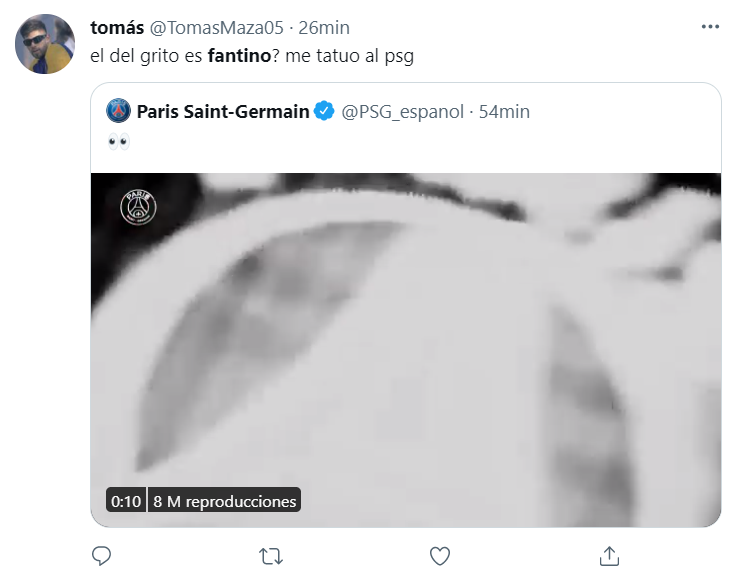The width and height of the screenshot is (739, 579).
Task: Open the Paris Saint-Germain account name
Action: 222,111
